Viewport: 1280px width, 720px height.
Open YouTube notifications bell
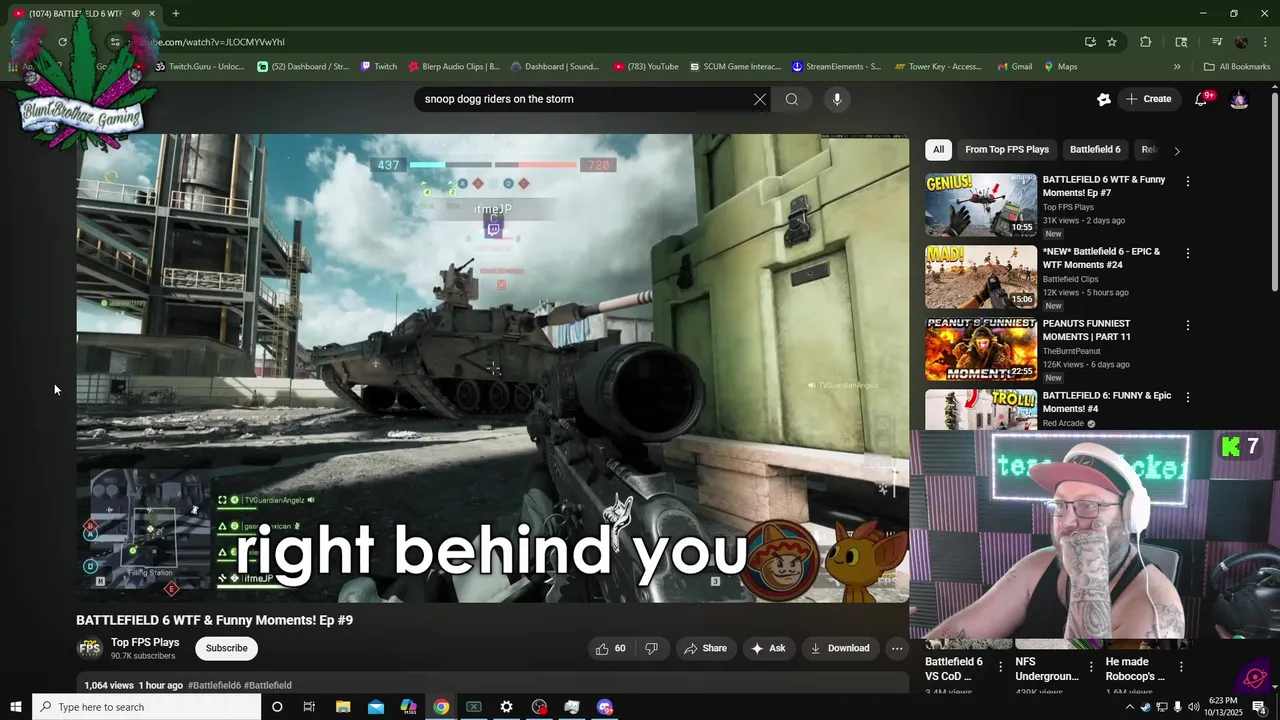tap(1202, 99)
